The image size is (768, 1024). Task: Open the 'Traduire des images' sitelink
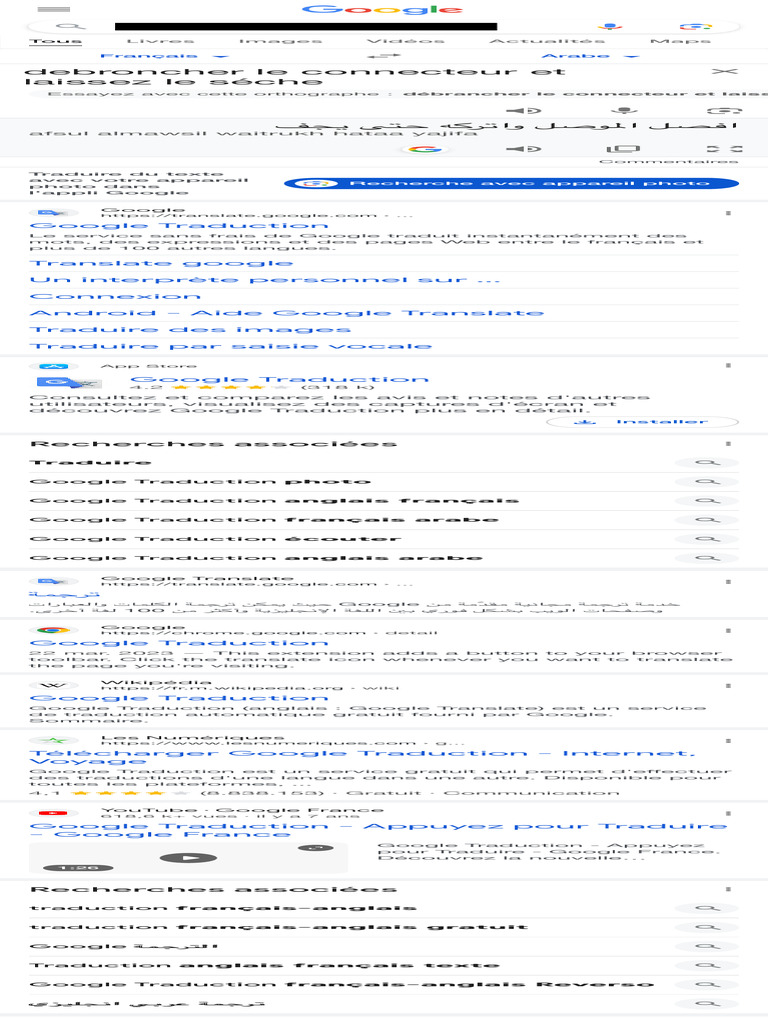190,330
